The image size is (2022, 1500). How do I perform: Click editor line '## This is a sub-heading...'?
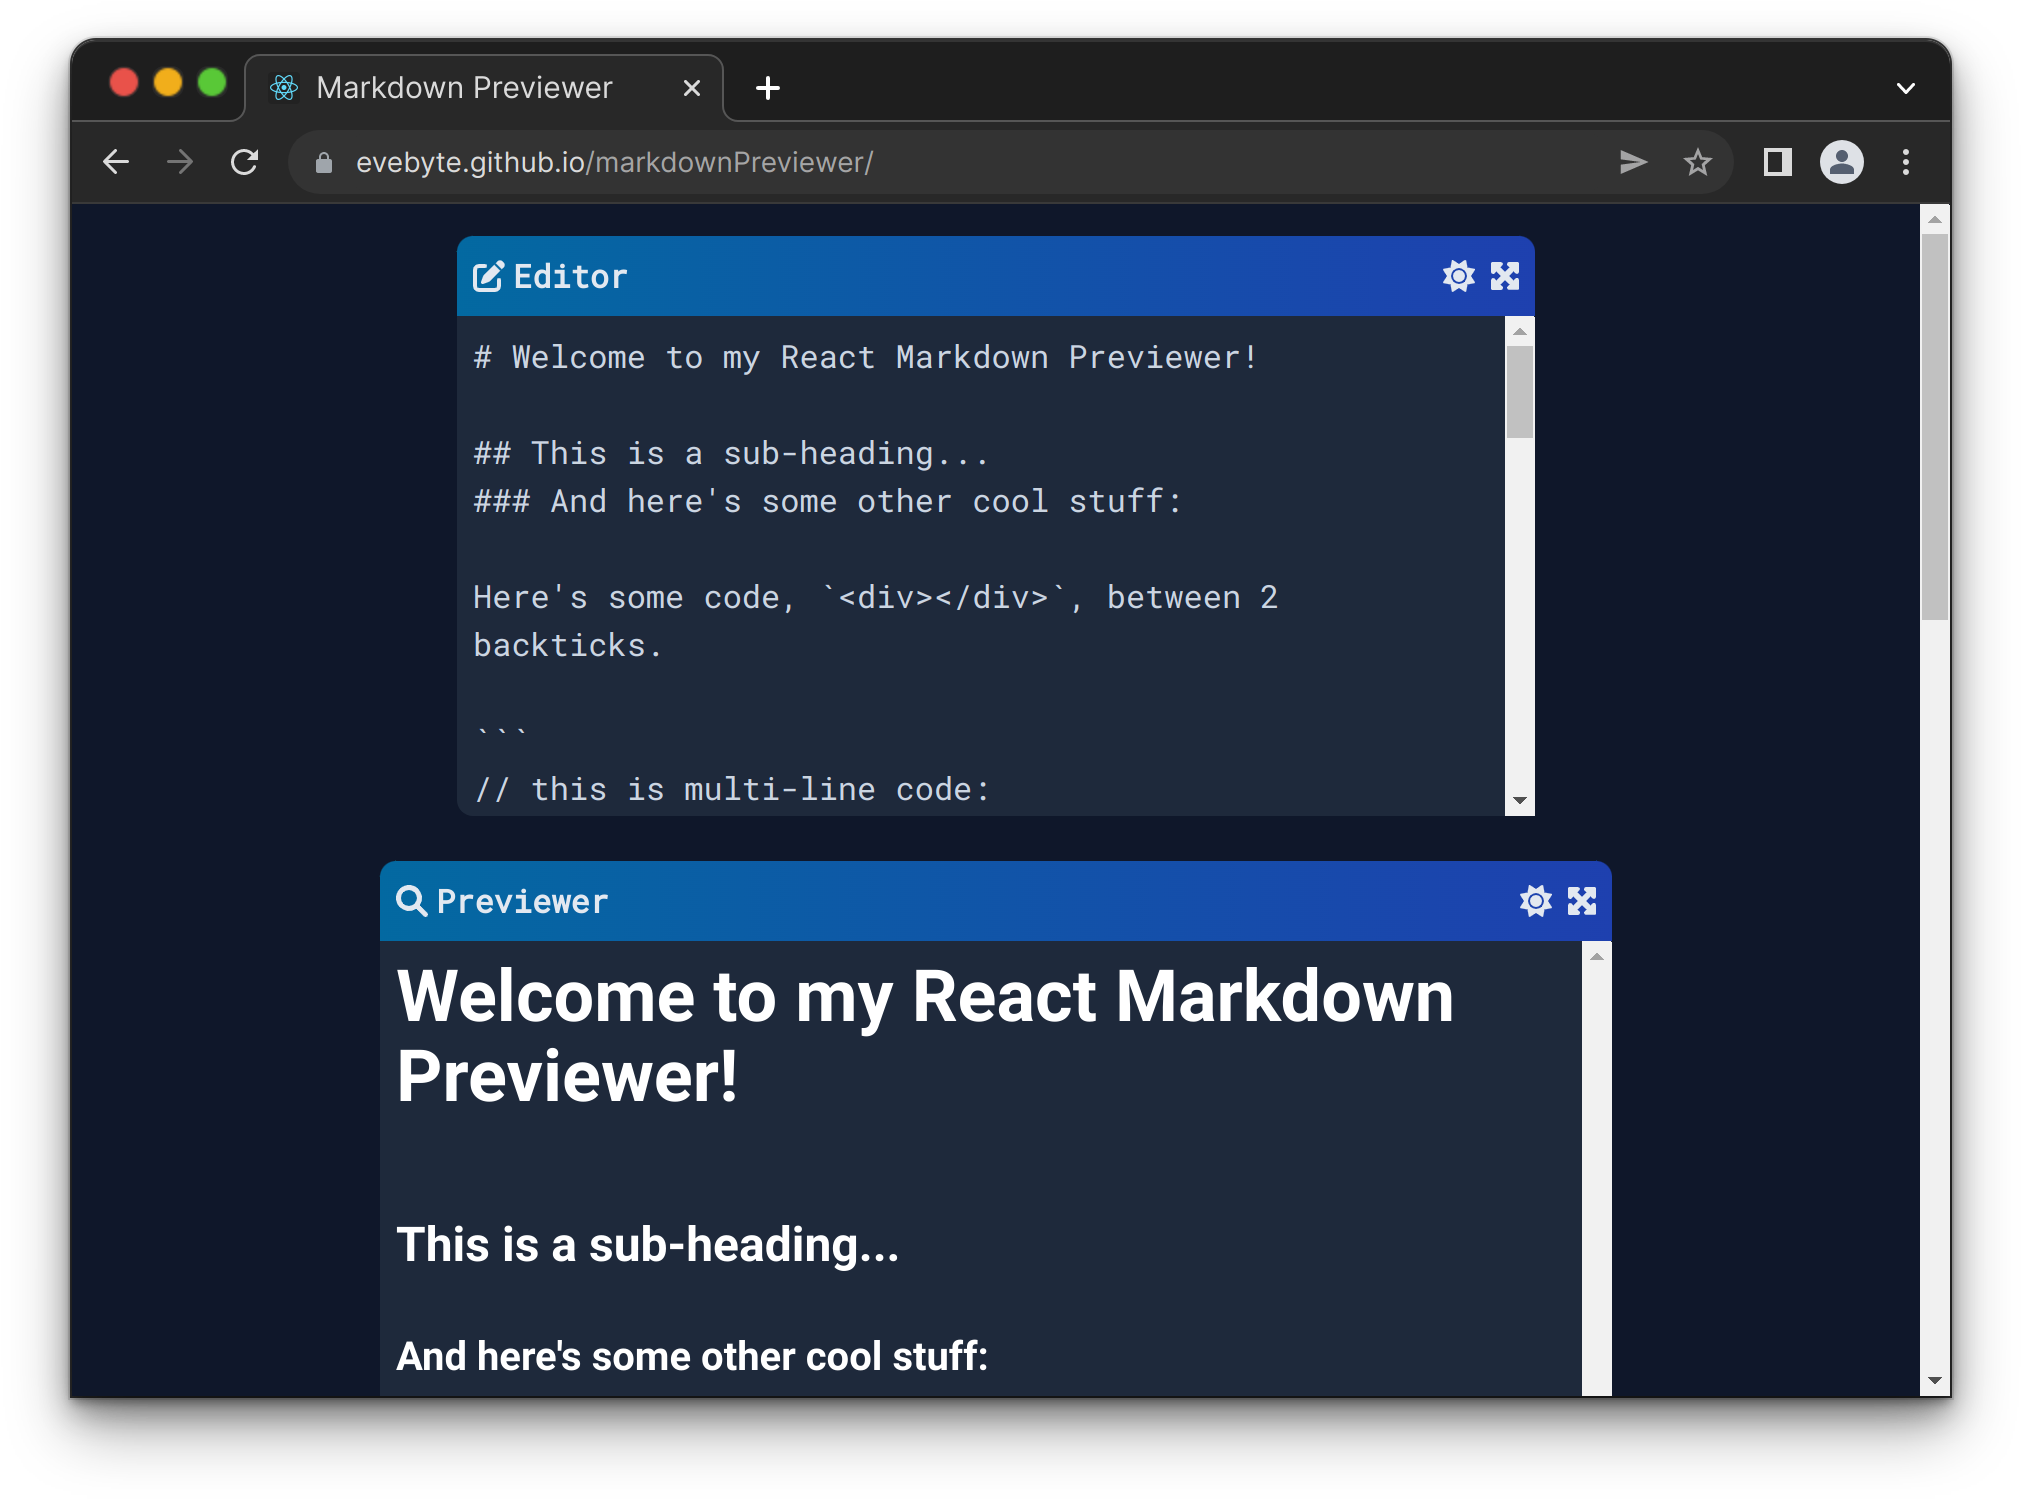click(x=731, y=453)
